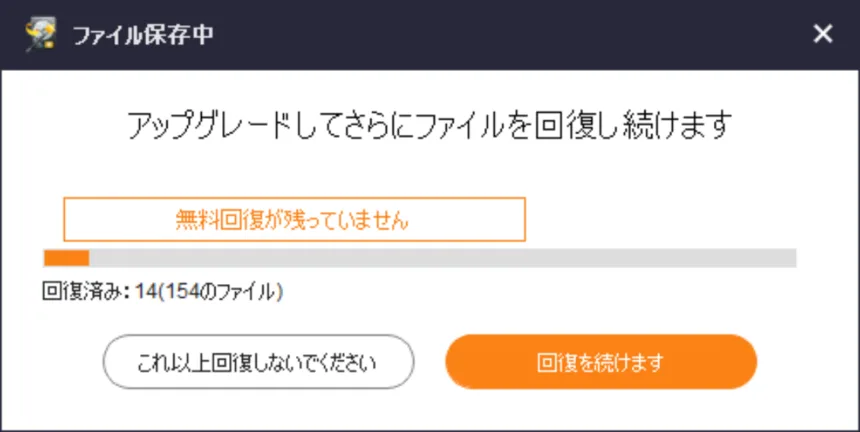The width and height of the screenshot is (860, 432).
Task: Click the 回復し続けます end of the heading
Action: (632, 125)
